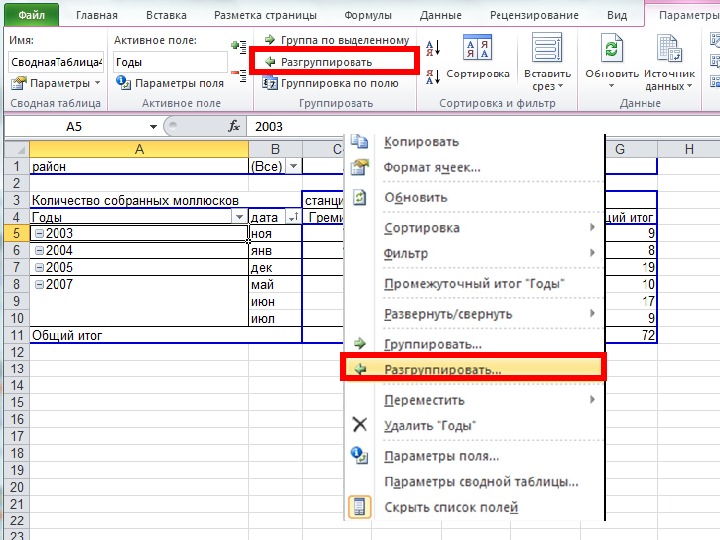Switch to the Формулы ribbon tab

point(367,15)
